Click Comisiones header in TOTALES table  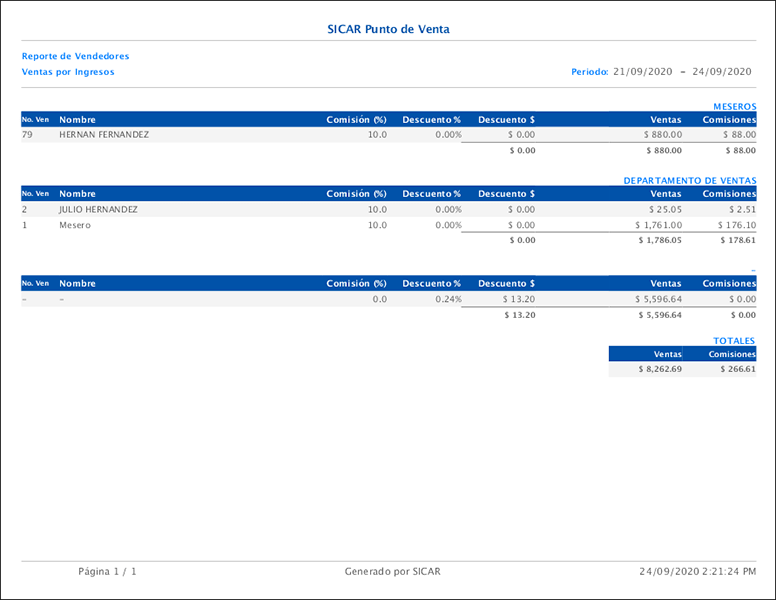pos(732,354)
